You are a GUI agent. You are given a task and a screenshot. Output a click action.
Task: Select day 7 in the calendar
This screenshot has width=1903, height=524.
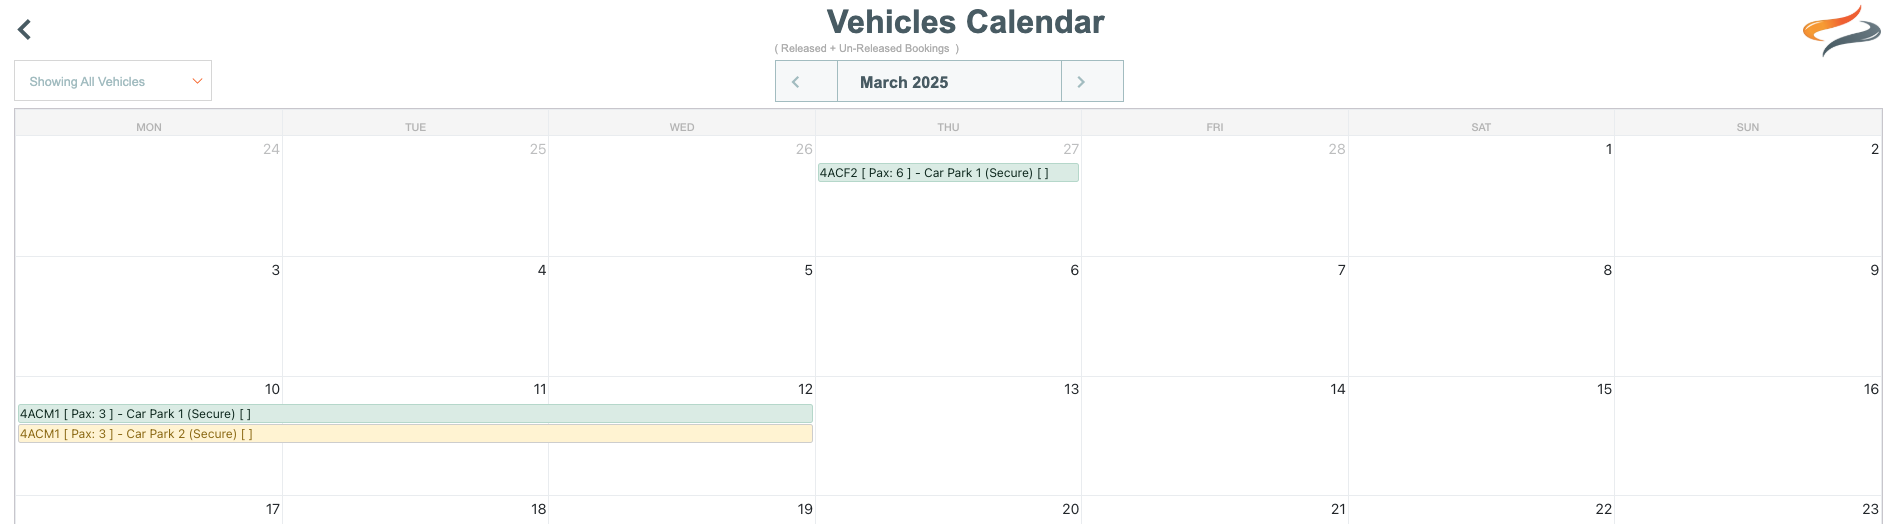click(1215, 317)
